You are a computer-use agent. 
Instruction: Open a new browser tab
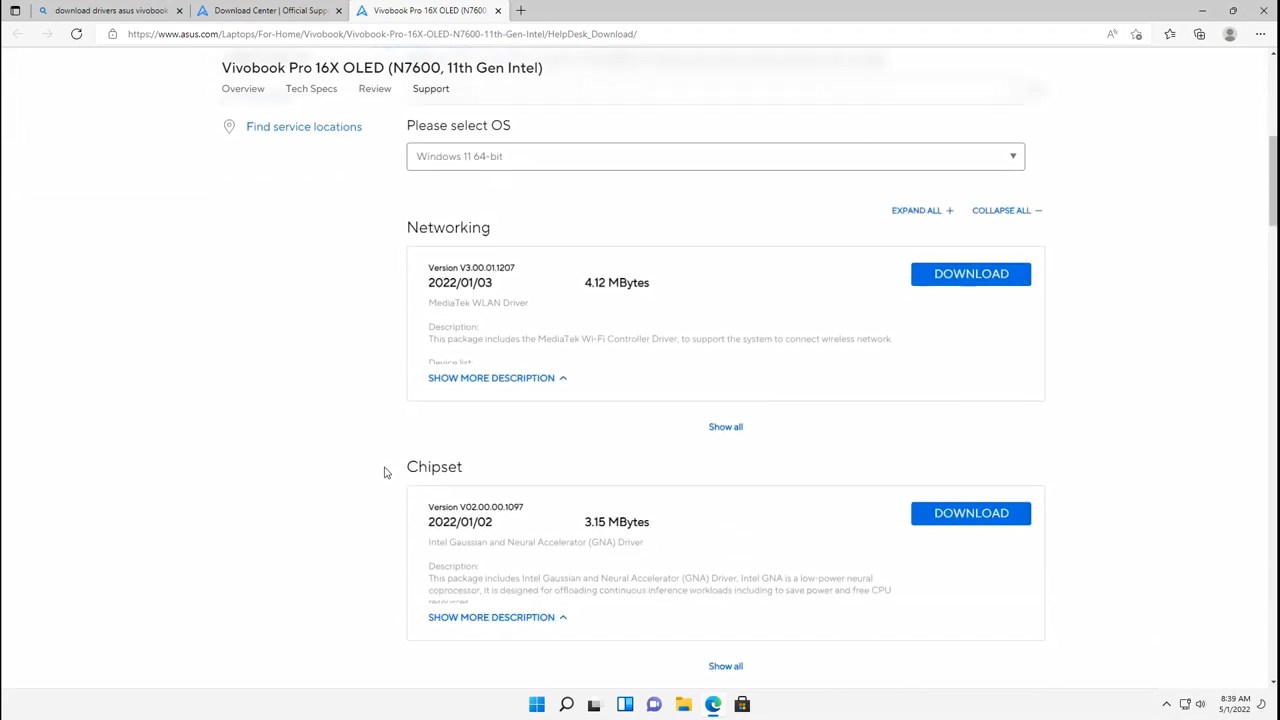[520, 11]
